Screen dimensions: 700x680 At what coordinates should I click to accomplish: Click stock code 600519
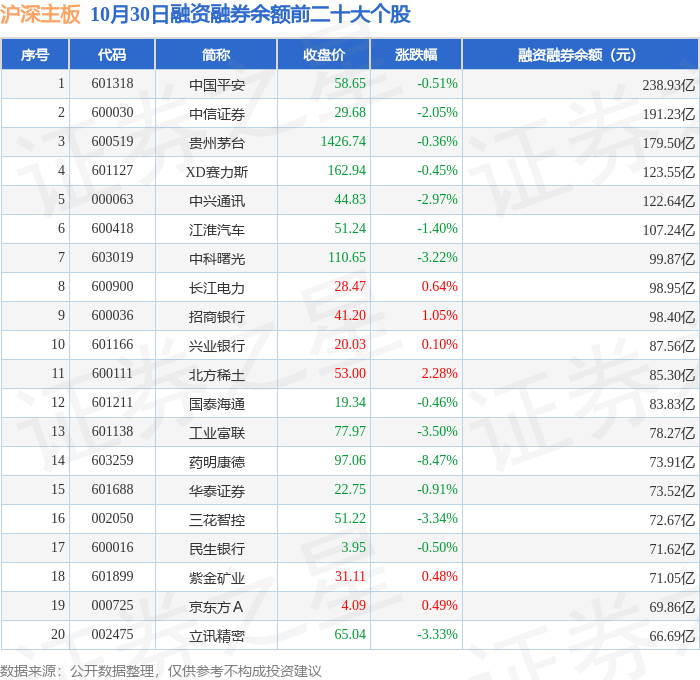[x=112, y=142]
